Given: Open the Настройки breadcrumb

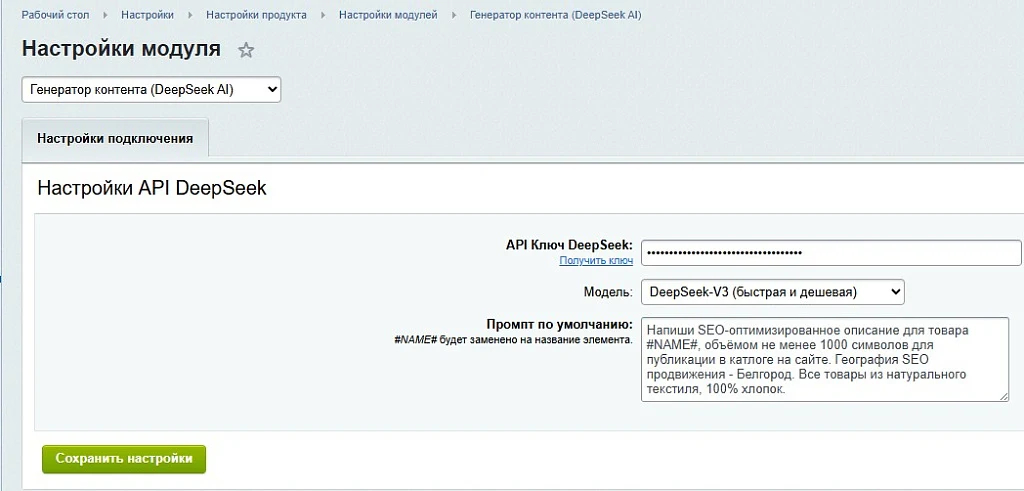Looking at the screenshot, I should click(x=147, y=14).
